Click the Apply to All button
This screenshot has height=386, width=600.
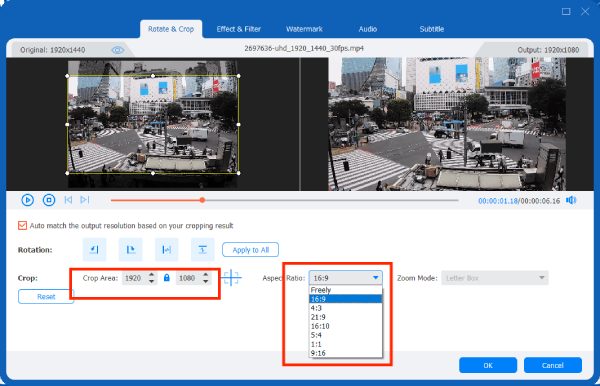[x=250, y=250]
